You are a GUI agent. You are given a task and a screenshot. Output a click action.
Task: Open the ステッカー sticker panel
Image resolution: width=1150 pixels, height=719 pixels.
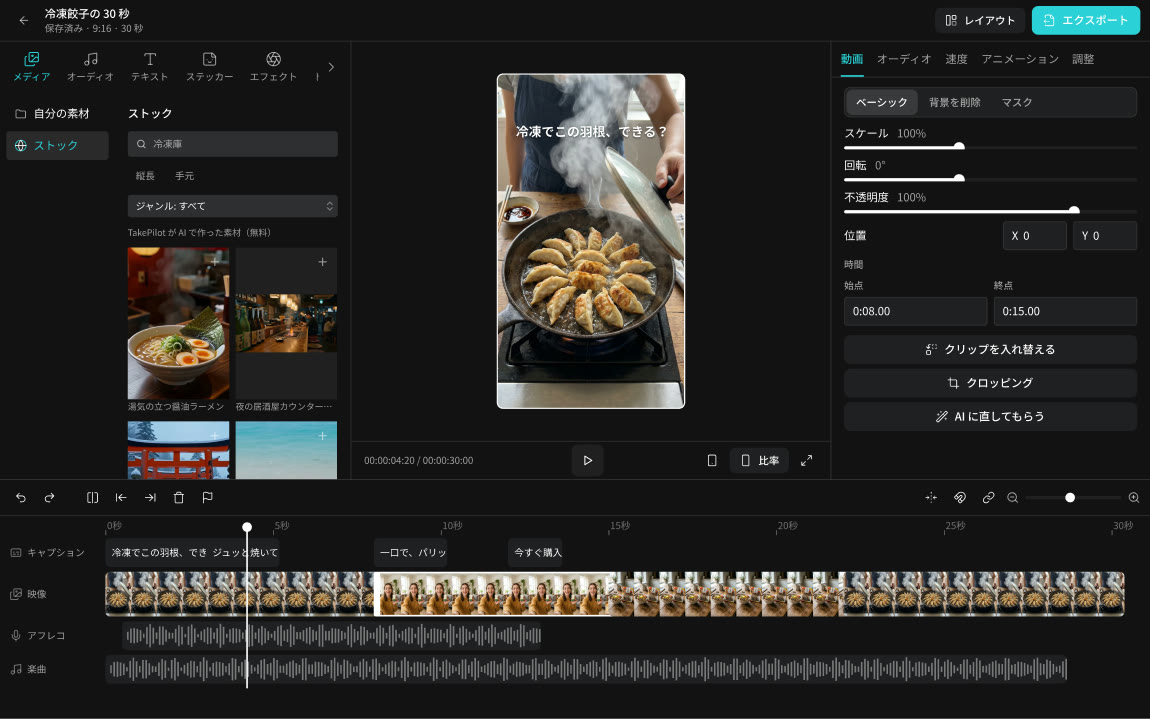coord(210,66)
